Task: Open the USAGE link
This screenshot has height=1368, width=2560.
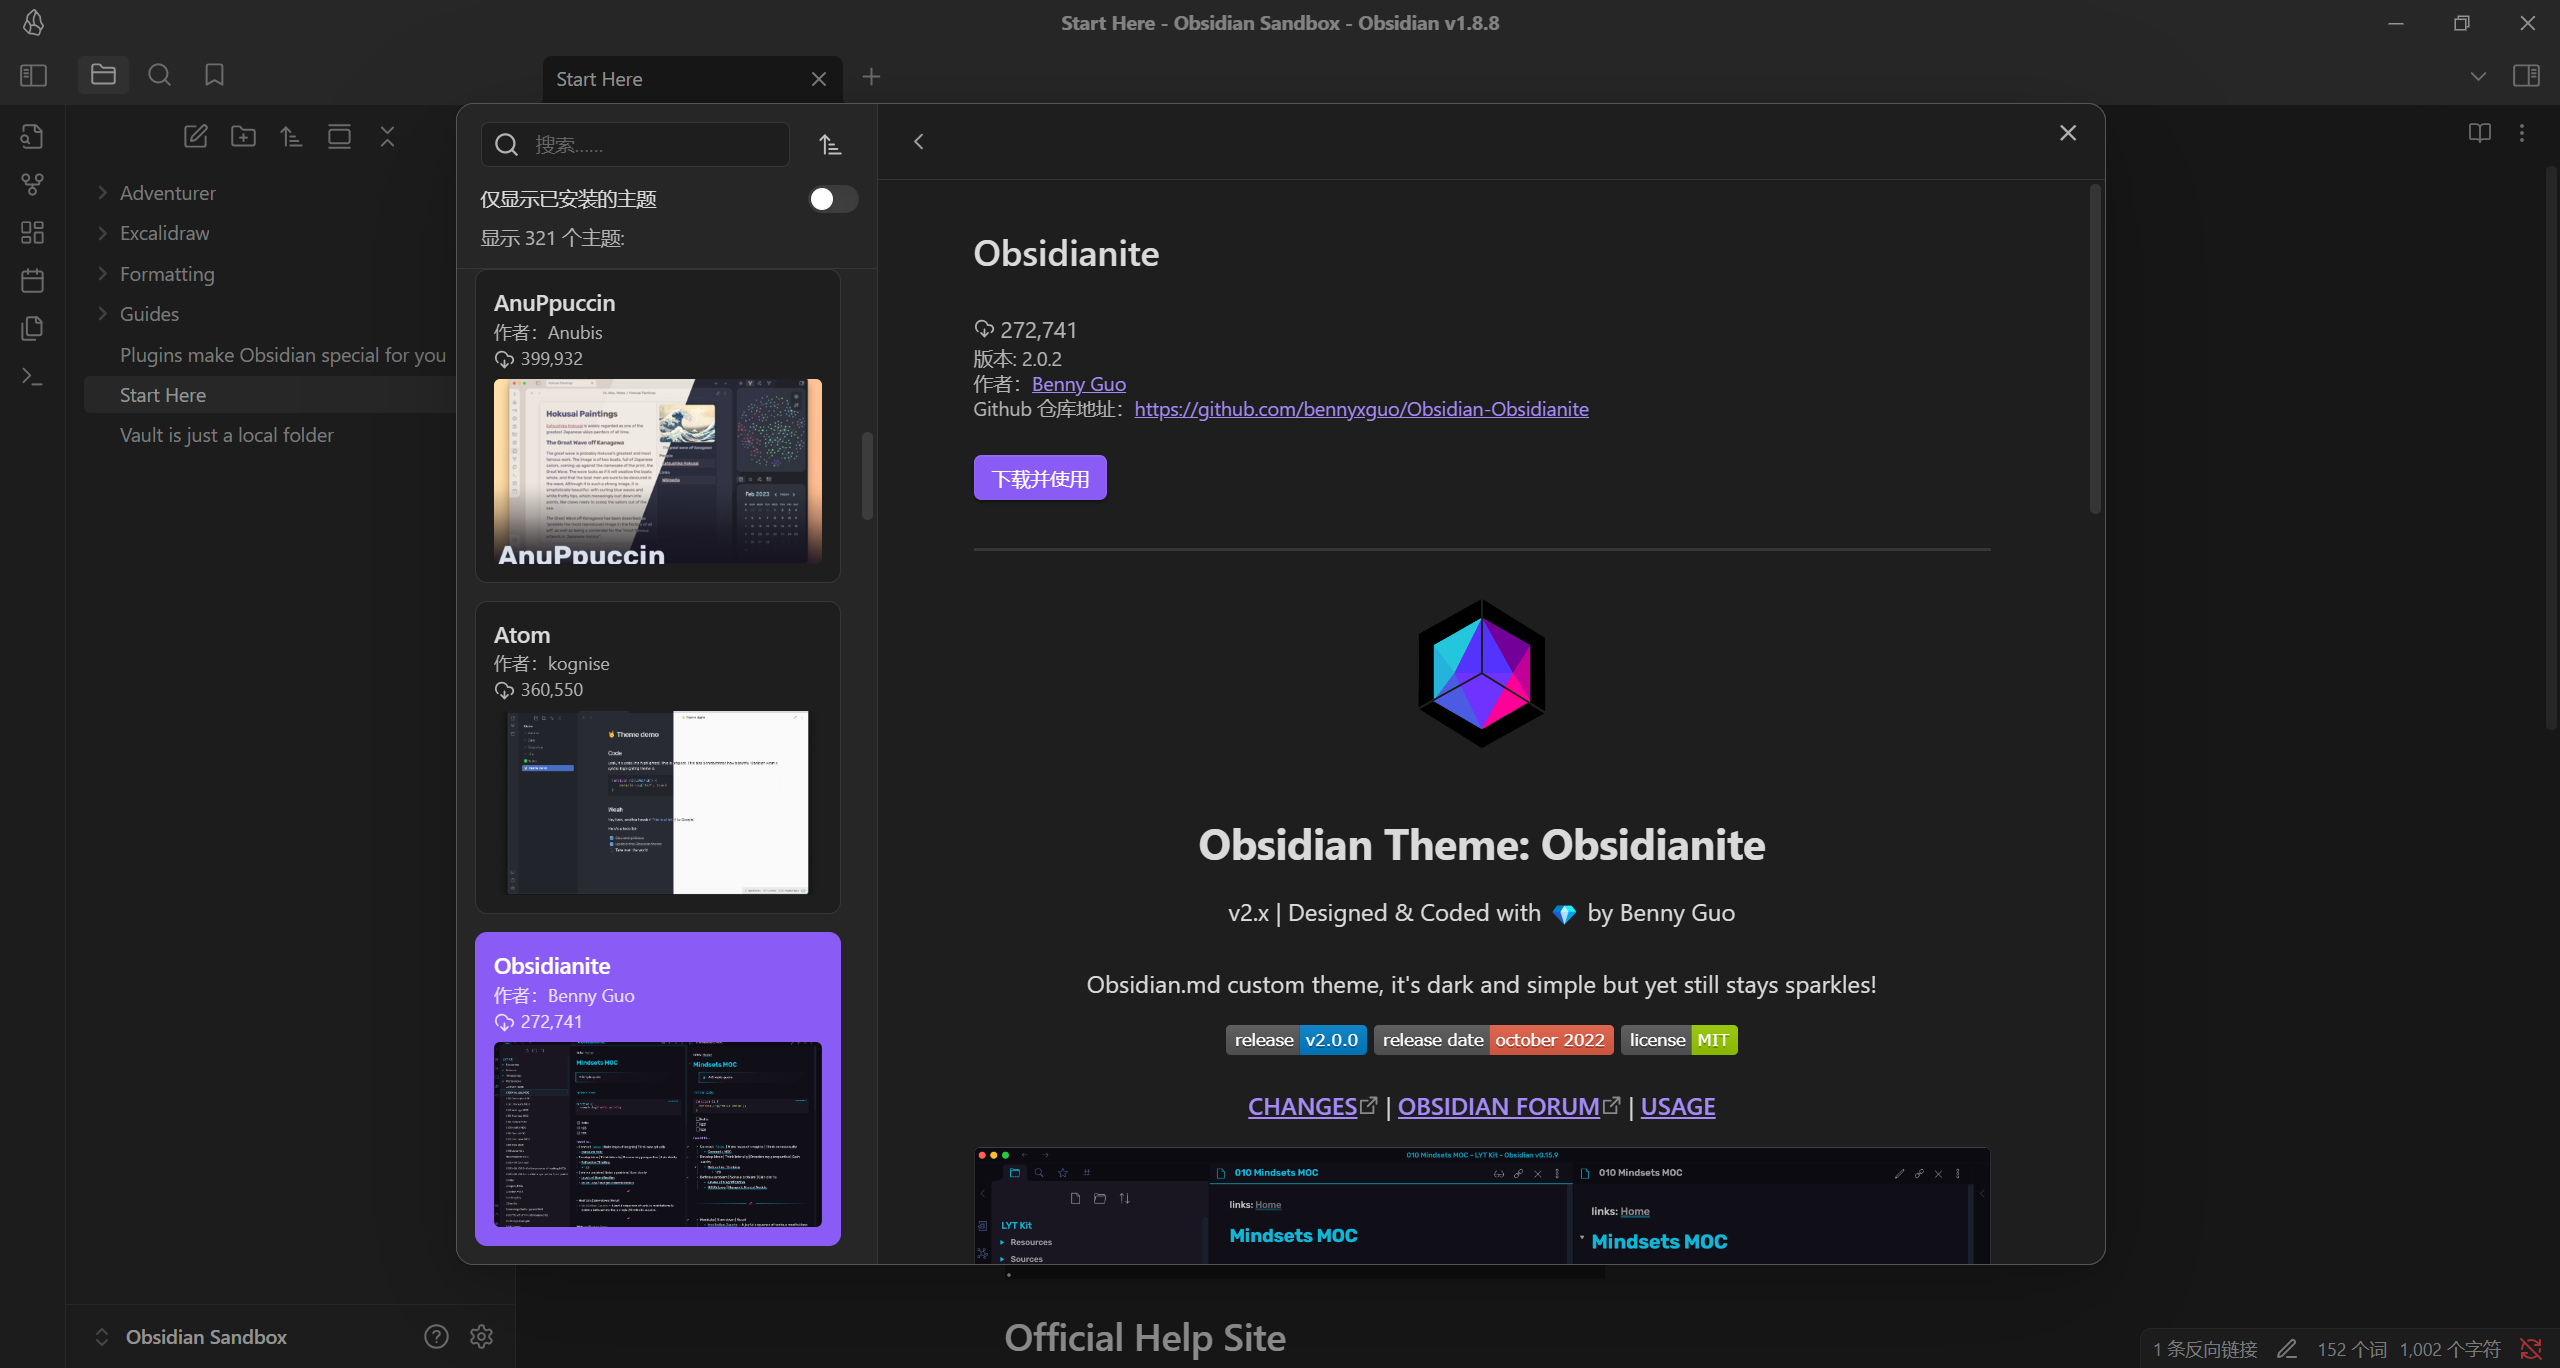Action: [x=1678, y=1107]
